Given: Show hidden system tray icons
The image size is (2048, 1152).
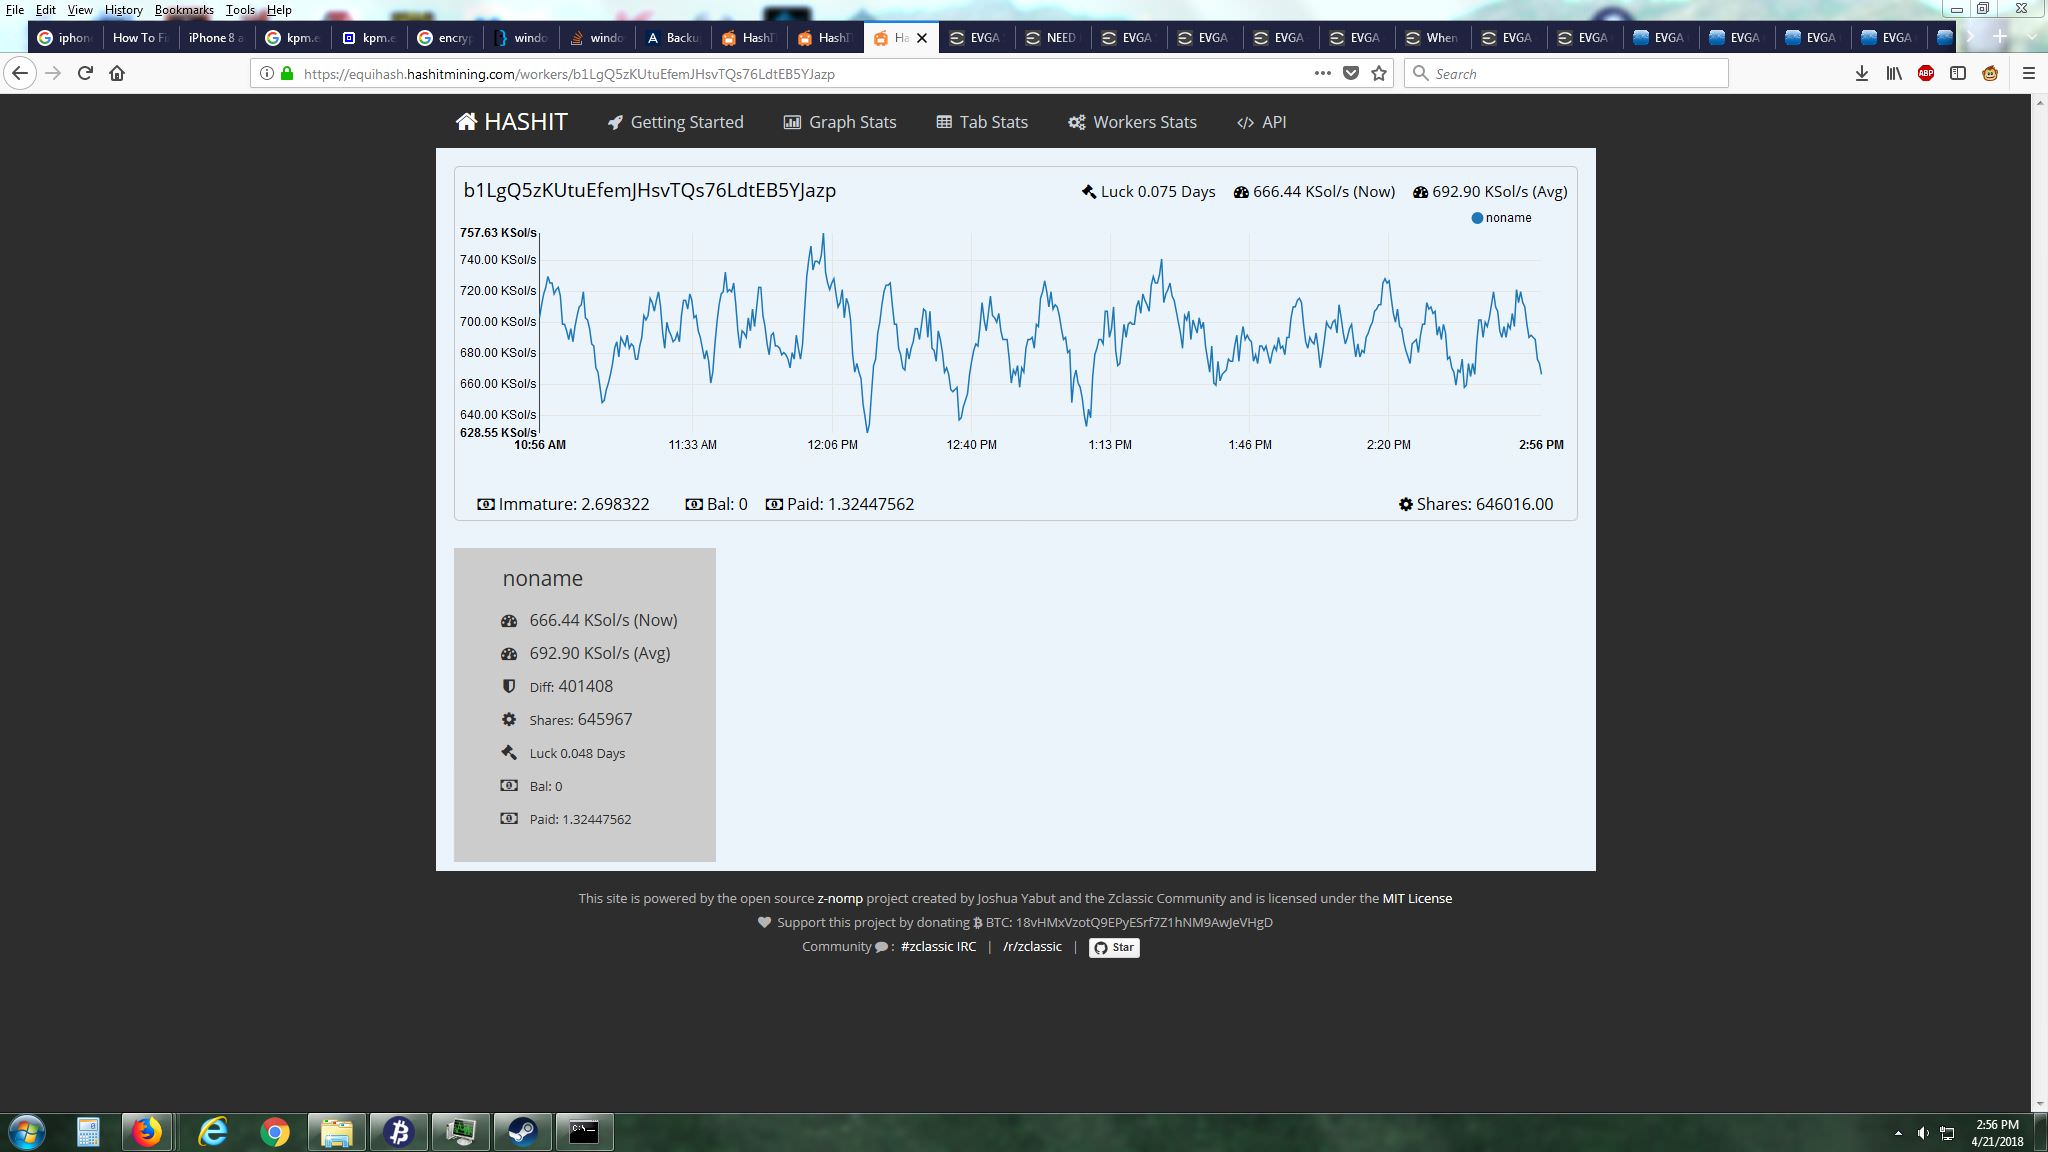Looking at the screenshot, I should [x=1898, y=1133].
